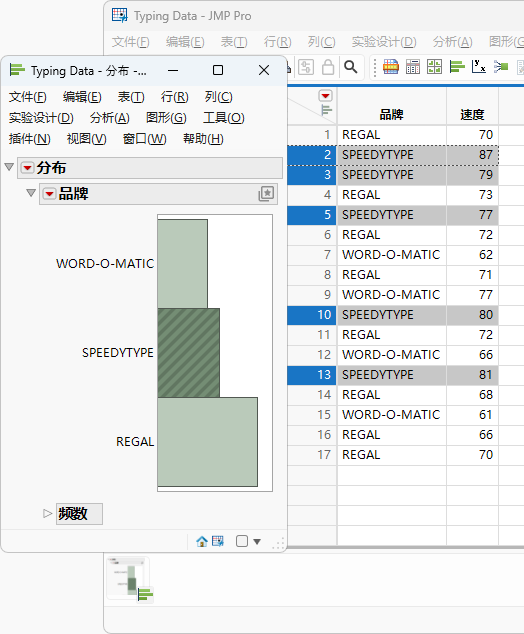Image resolution: width=524 pixels, height=634 pixels.
Task: Select row number 7 in the data table
Action: (312, 255)
